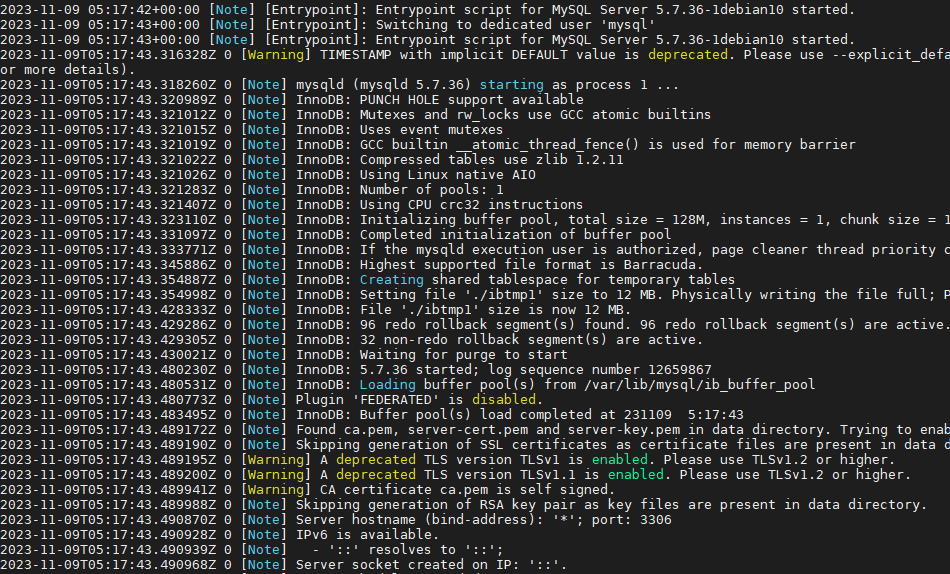950x574 pixels.
Task: Click '96 redo rollback segment(s) found' text
Action: tap(496, 325)
